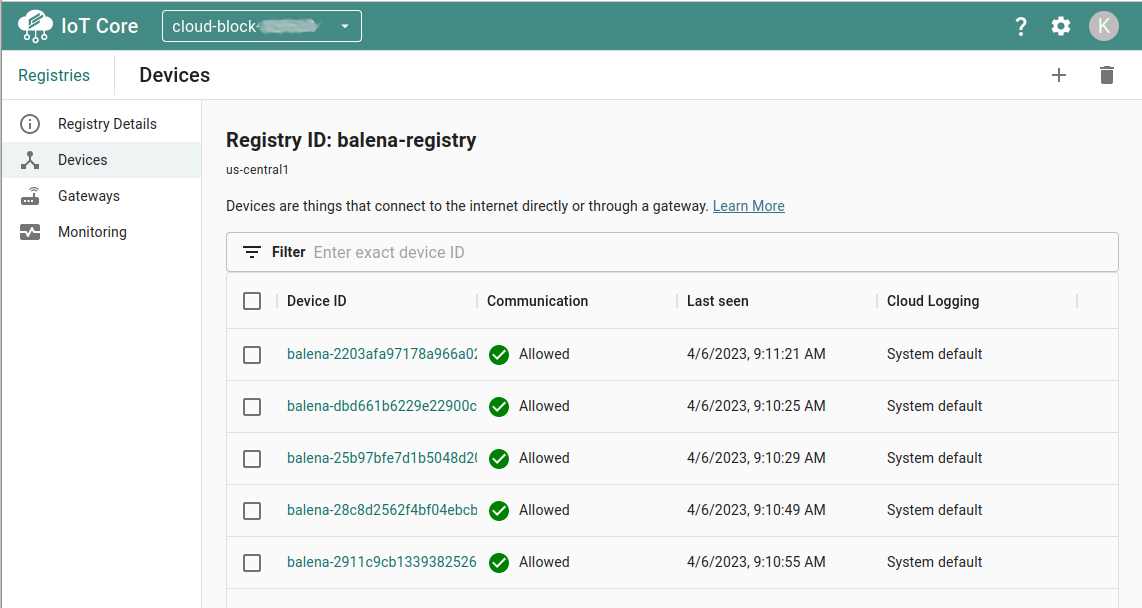This screenshot has height=608, width=1142.
Task: Toggle the select-all checkbox in table header
Action: (x=252, y=301)
